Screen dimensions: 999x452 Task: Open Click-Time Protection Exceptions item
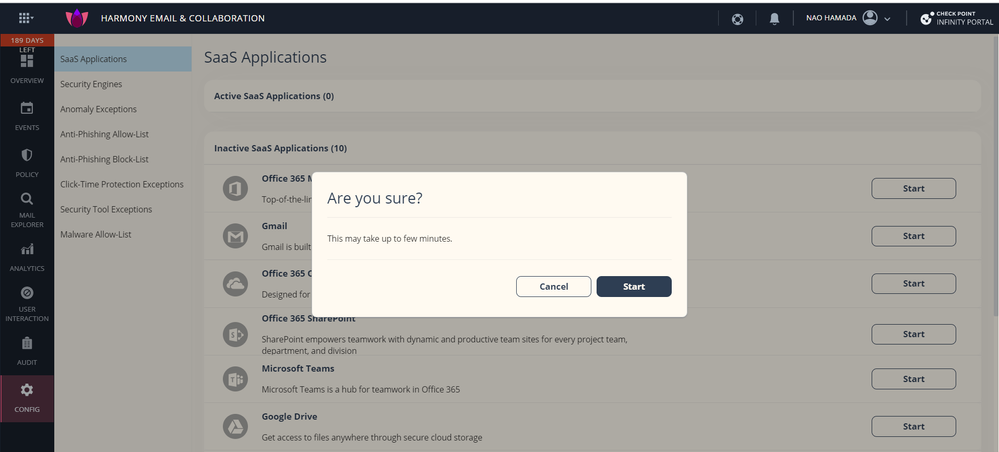pyautogui.click(x=122, y=184)
